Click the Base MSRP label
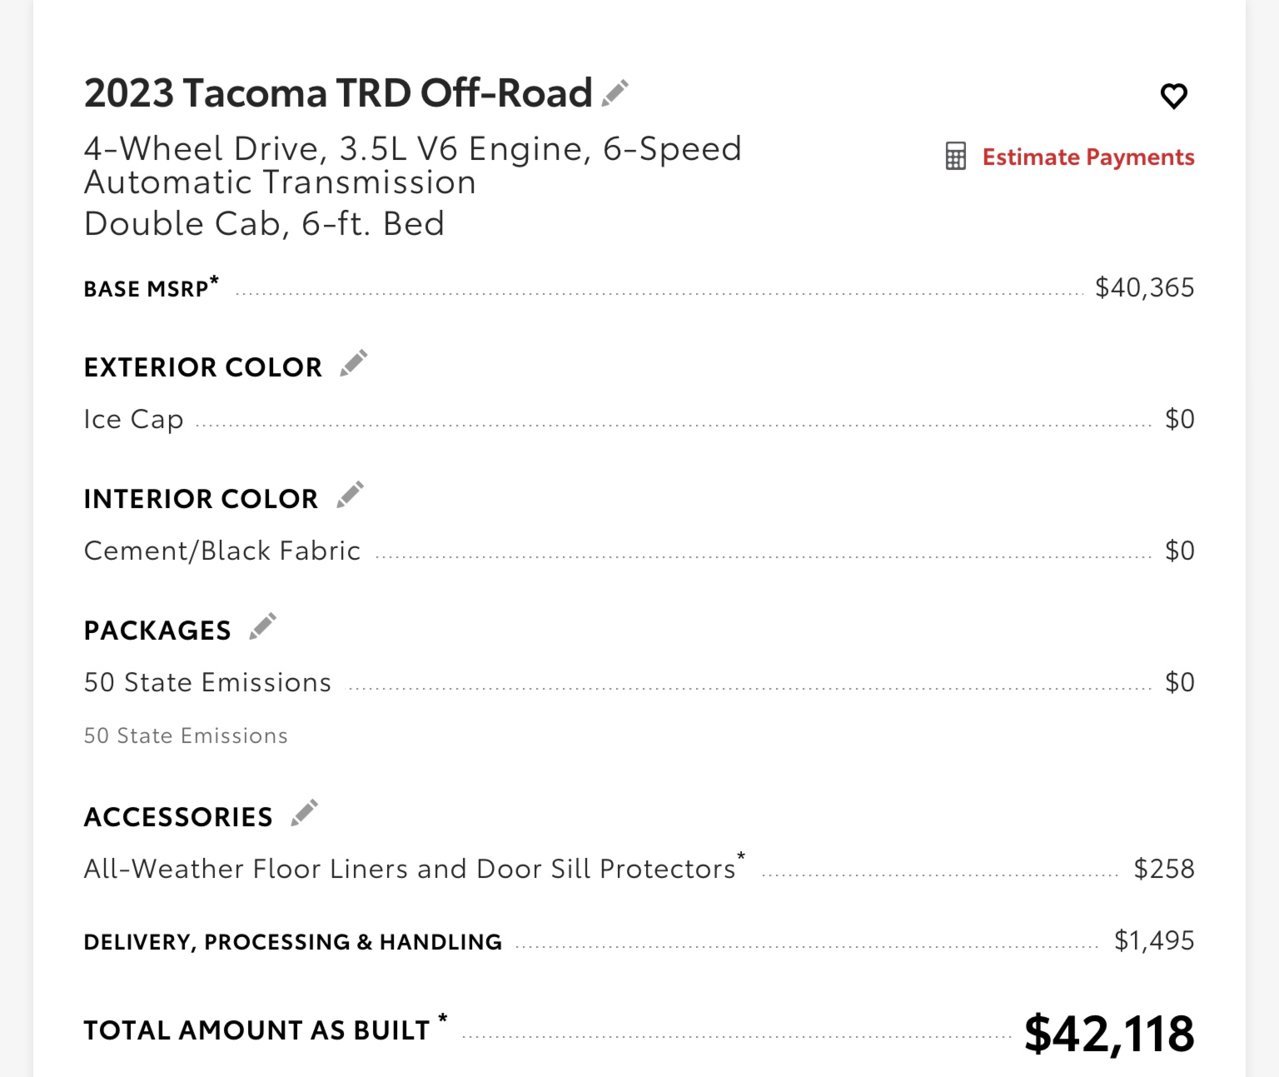This screenshot has height=1077, width=1279. [x=151, y=287]
